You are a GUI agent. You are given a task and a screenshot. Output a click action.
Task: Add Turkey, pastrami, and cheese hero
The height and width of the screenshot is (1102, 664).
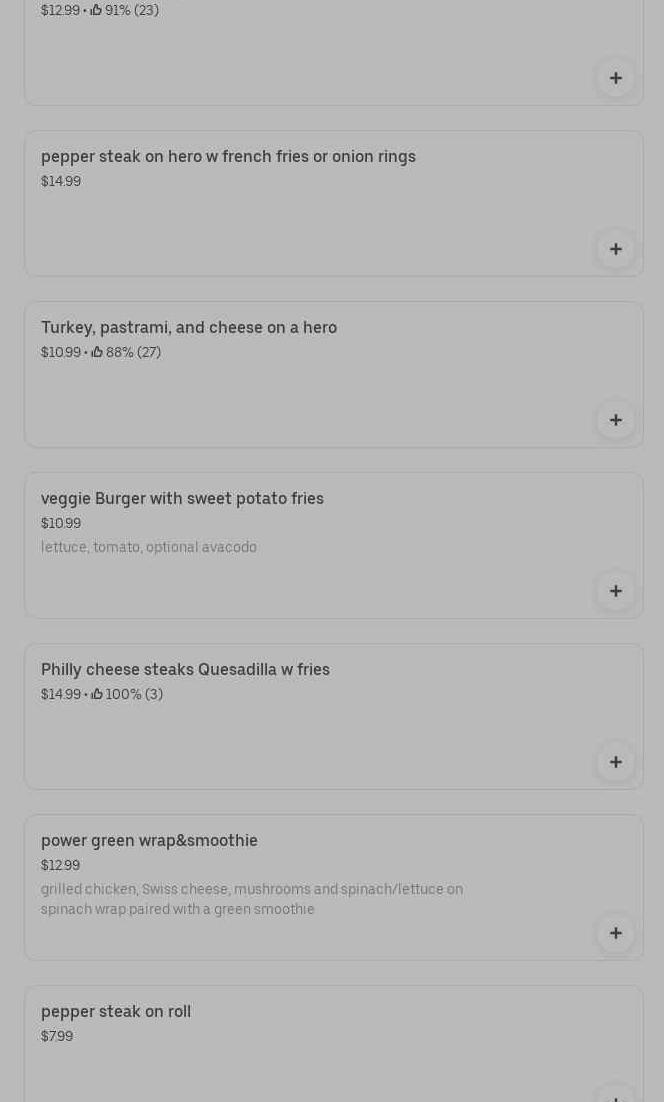615,420
